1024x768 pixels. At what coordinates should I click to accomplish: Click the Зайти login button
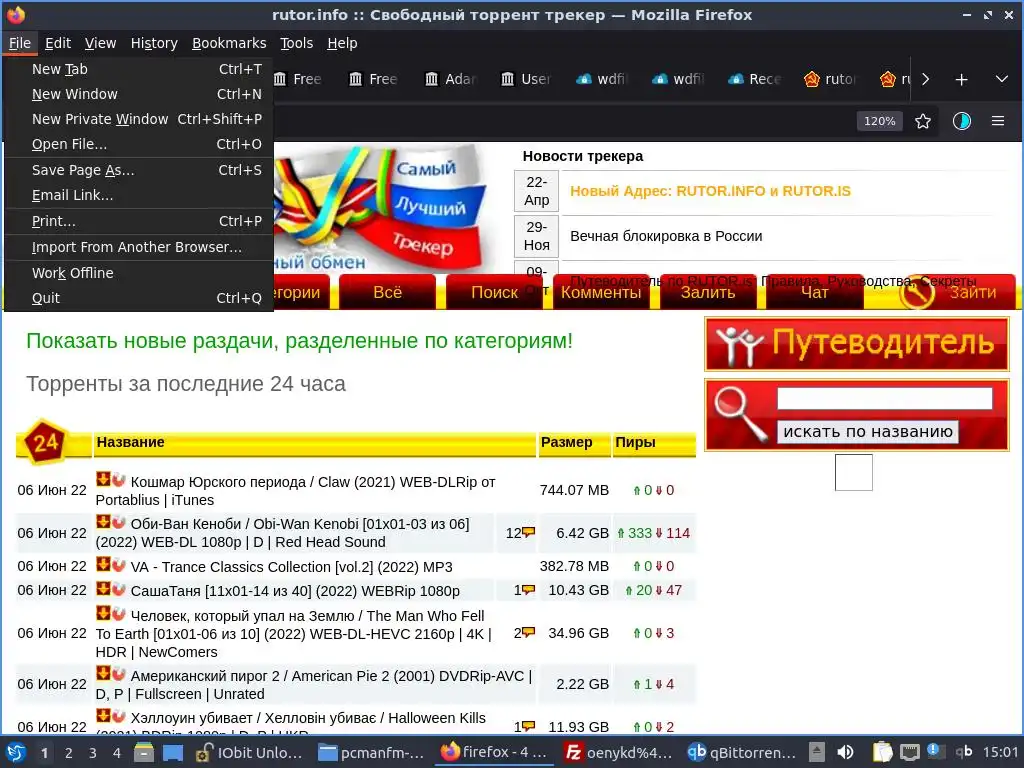point(956,292)
